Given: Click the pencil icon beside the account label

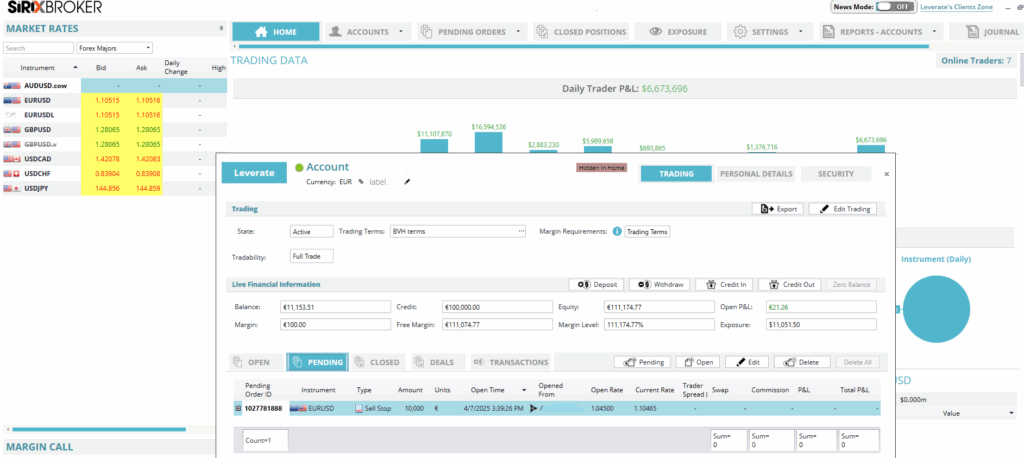Looking at the screenshot, I should 407,182.
